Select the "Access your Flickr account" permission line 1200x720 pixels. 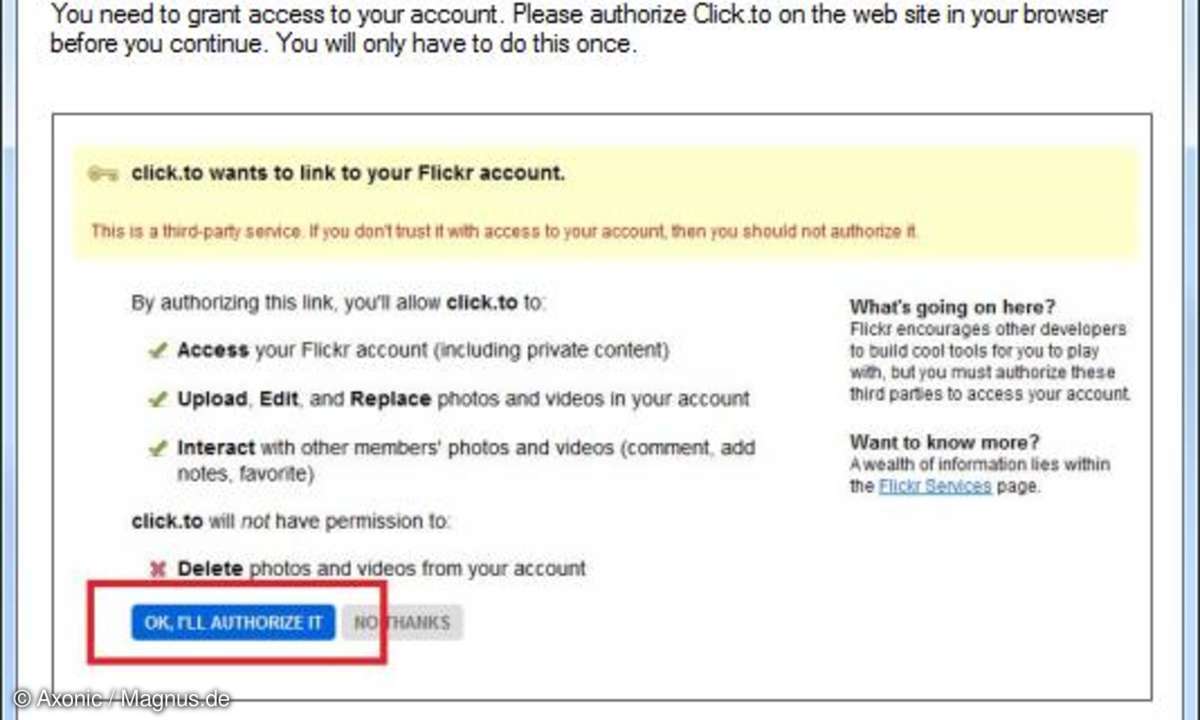(x=423, y=351)
